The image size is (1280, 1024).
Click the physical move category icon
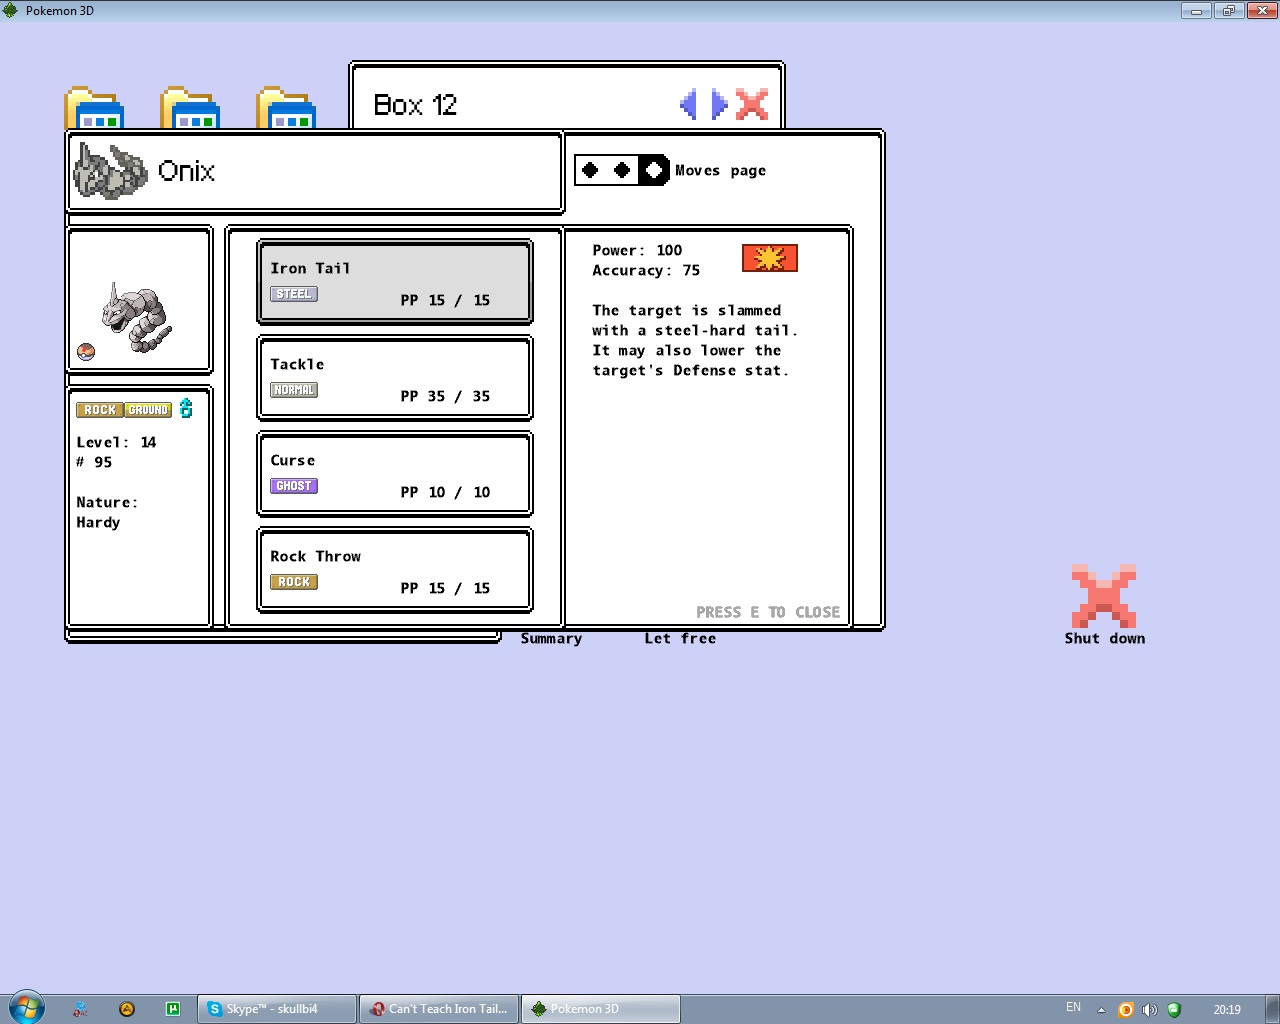770,258
